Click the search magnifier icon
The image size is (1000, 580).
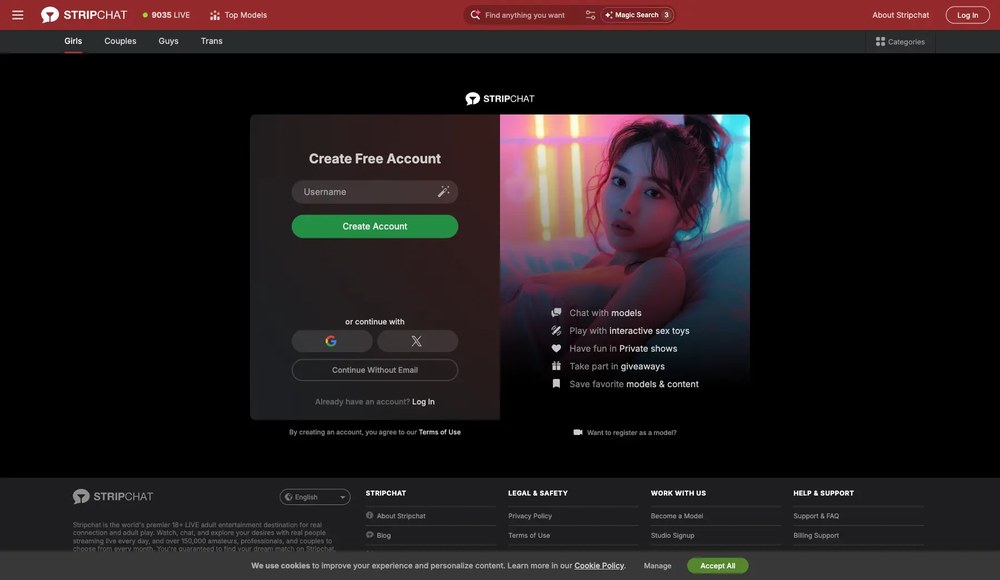pyautogui.click(x=475, y=15)
